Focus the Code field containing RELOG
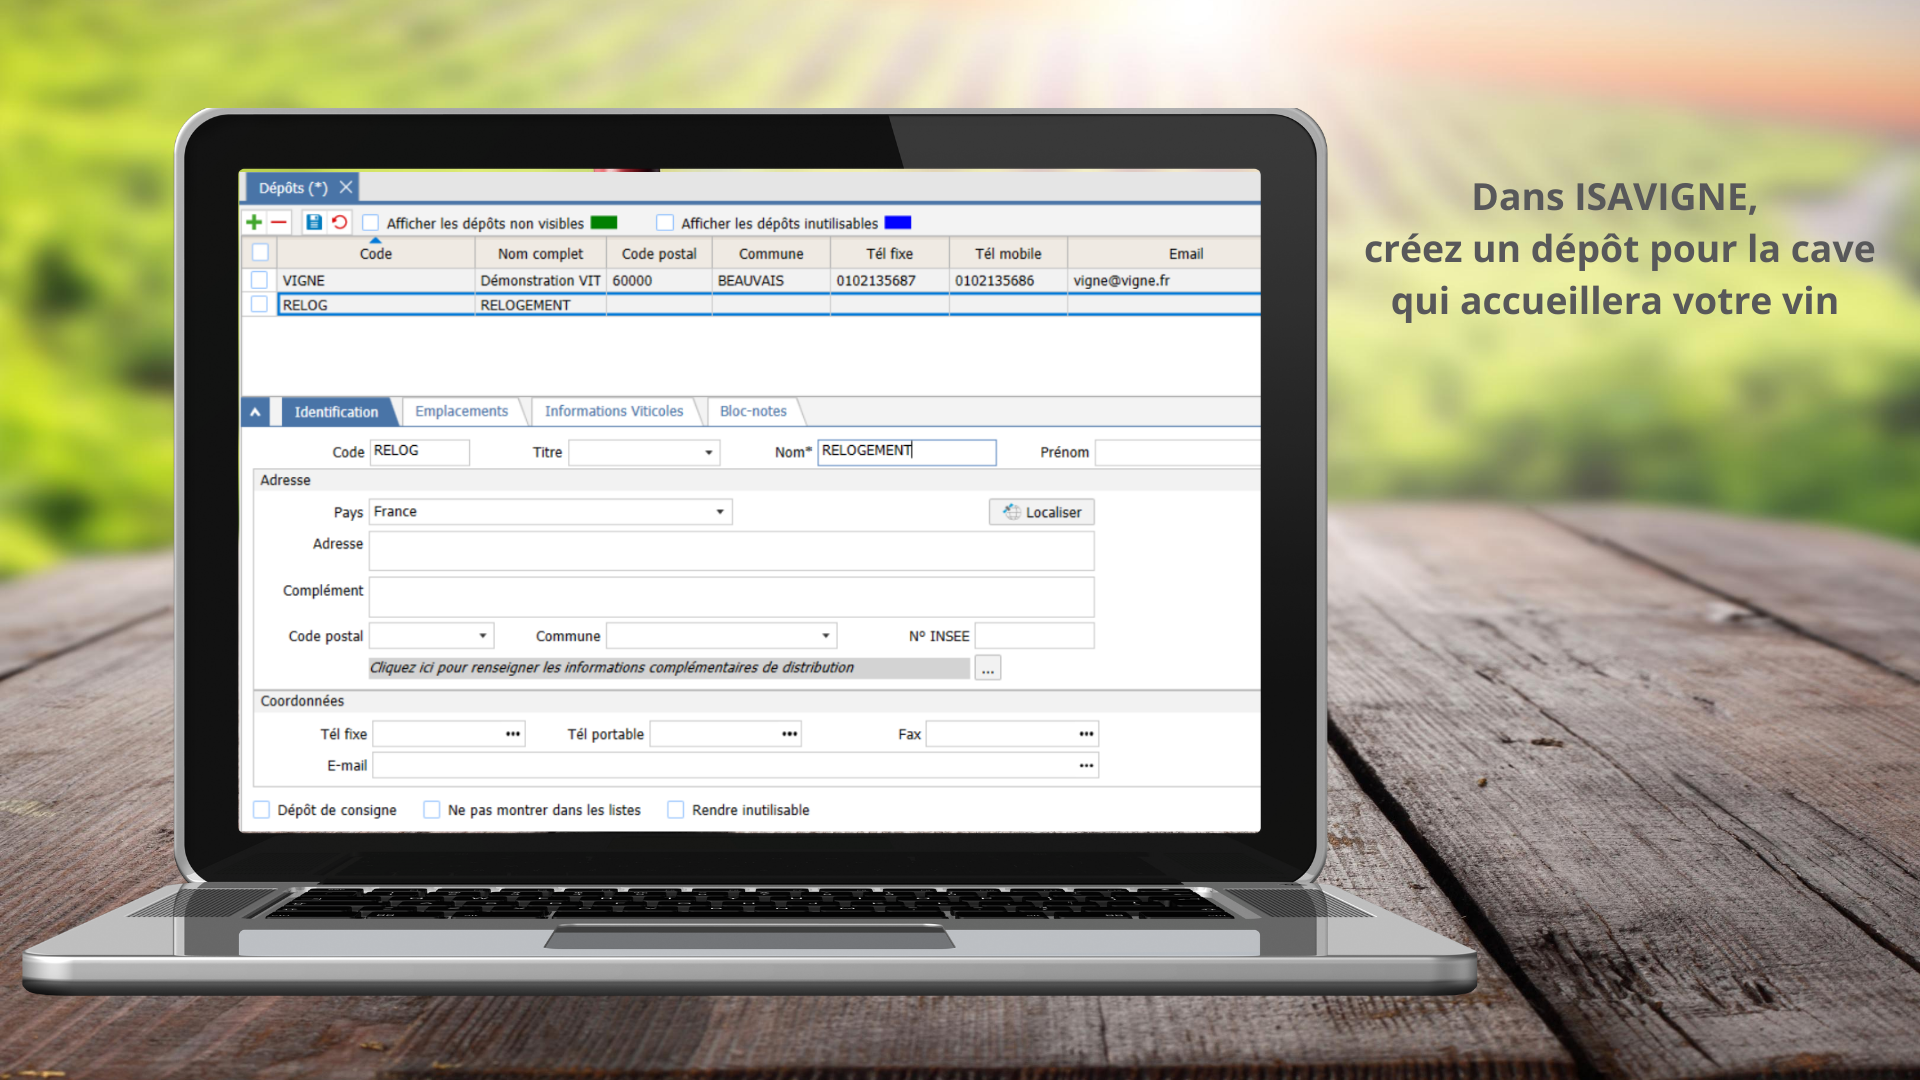Image resolution: width=1920 pixels, height=1080 pixels. click(x=420, y=452)
